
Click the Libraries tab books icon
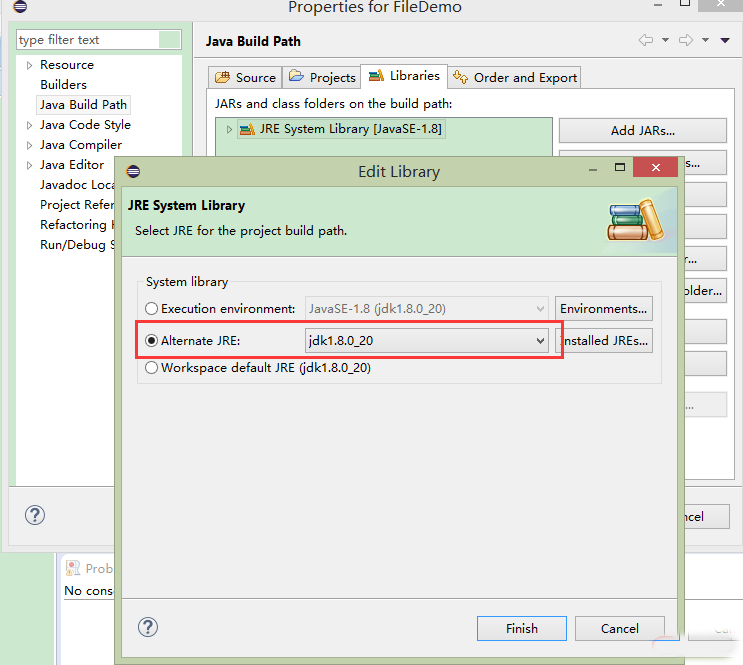tap(376, 75)
